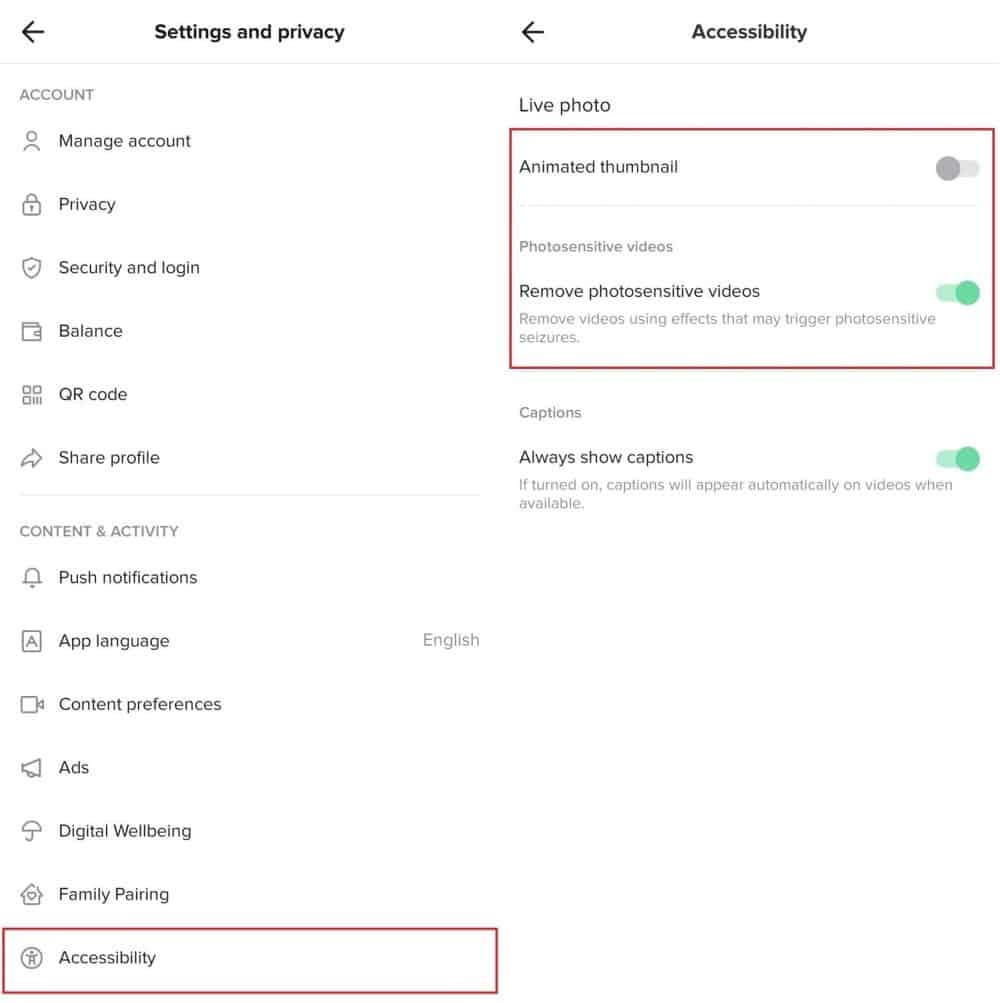Click the QR code icon
This screenshot has width=1000, height=1003.
(x=32, y=395)
